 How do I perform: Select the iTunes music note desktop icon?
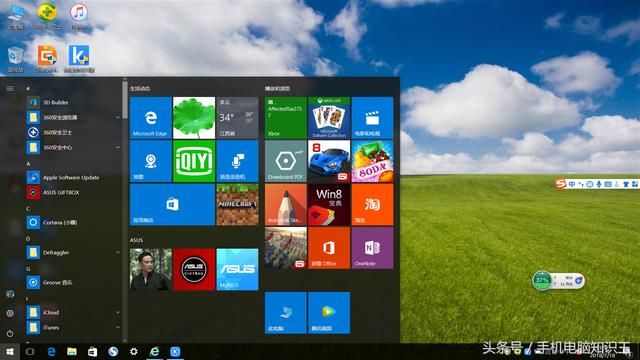click(79, 16)
